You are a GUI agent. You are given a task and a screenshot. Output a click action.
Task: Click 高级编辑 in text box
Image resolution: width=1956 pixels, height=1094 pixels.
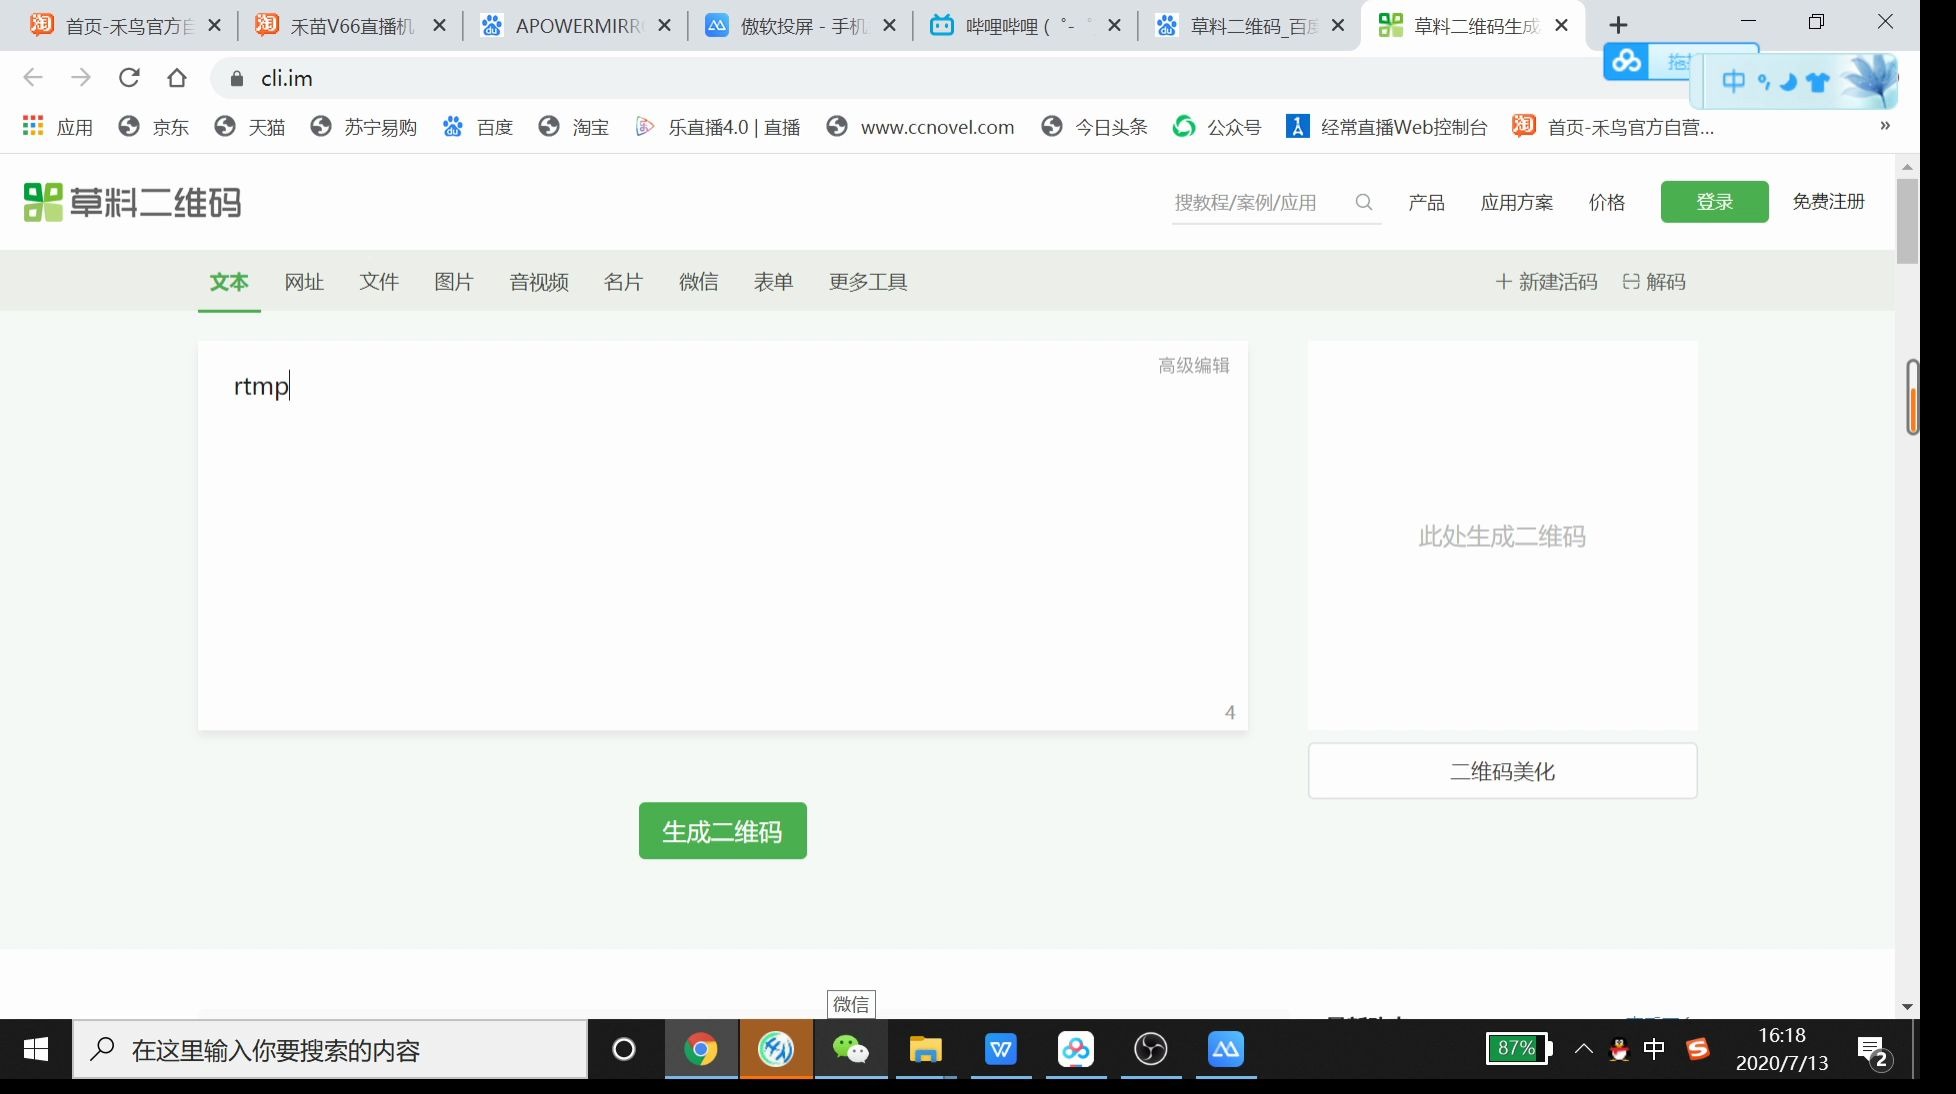[1194, 366]
